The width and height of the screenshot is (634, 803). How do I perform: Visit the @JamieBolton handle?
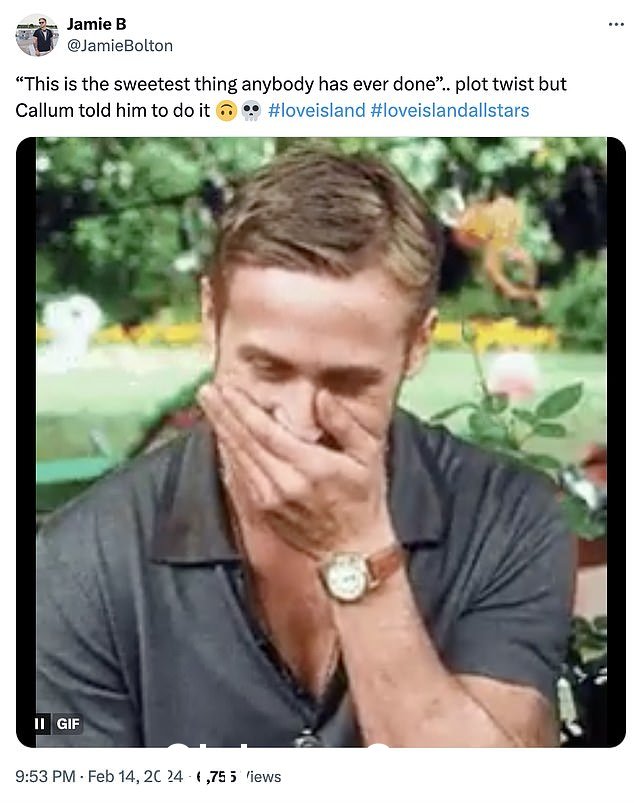tap(120, 46)
